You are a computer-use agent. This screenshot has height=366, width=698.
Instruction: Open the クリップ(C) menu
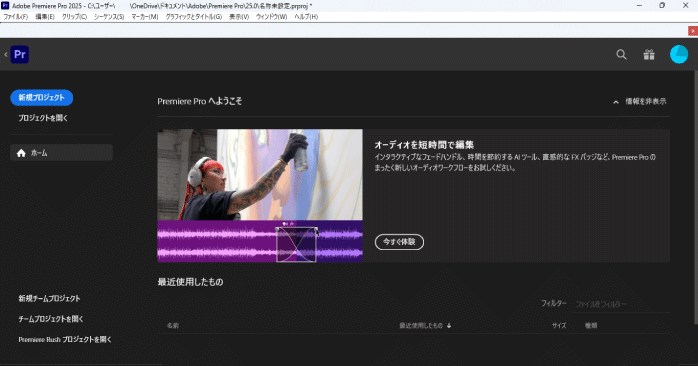(x=74, y=16)
